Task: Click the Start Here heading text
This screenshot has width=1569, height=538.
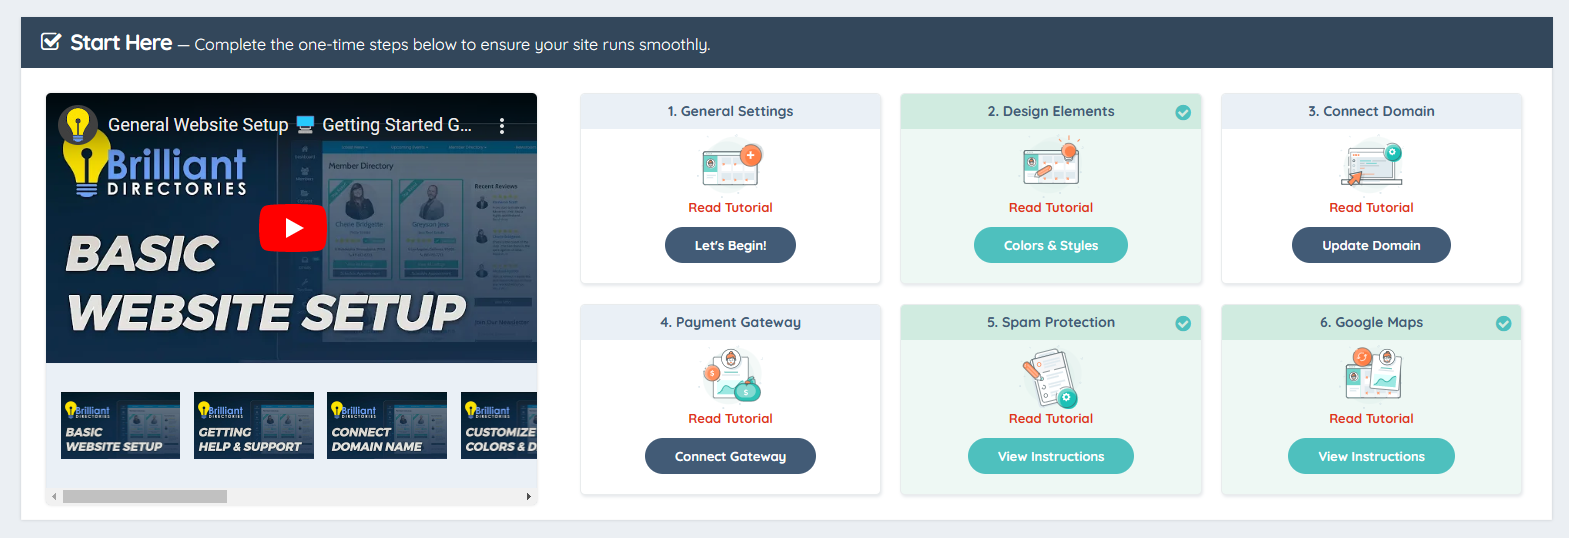Action: point(121,43)
